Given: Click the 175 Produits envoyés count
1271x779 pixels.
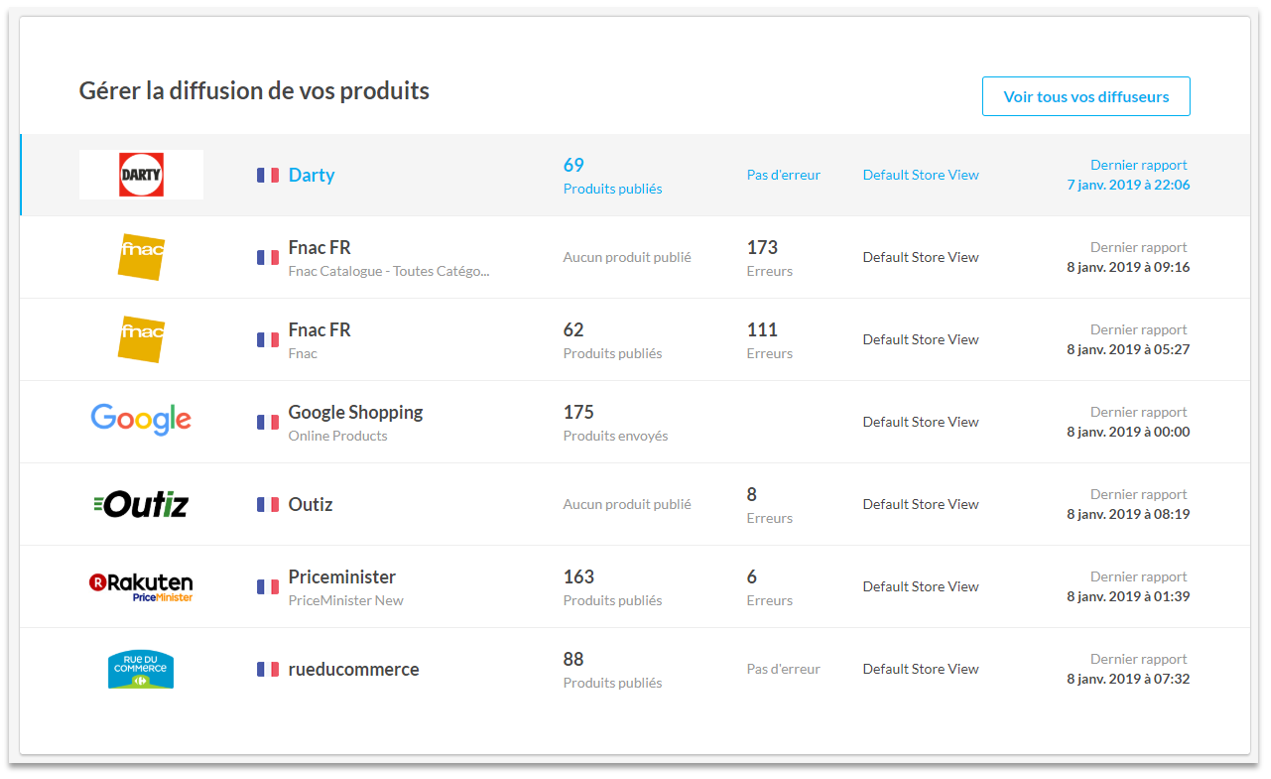Looking at the screenshot, I should pyautogui.click(x=615, y=423).
